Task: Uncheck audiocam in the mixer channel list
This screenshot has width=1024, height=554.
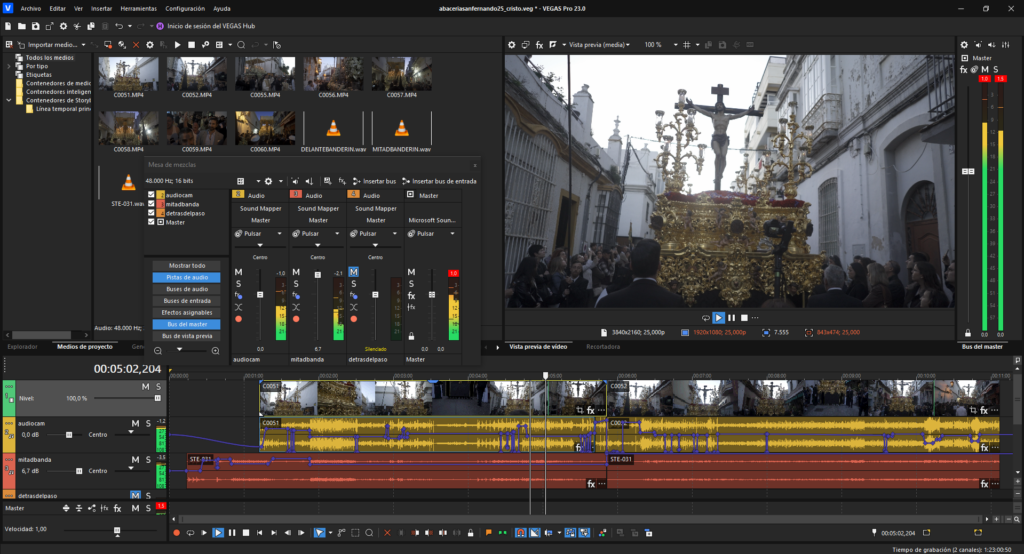Action: 152,195
